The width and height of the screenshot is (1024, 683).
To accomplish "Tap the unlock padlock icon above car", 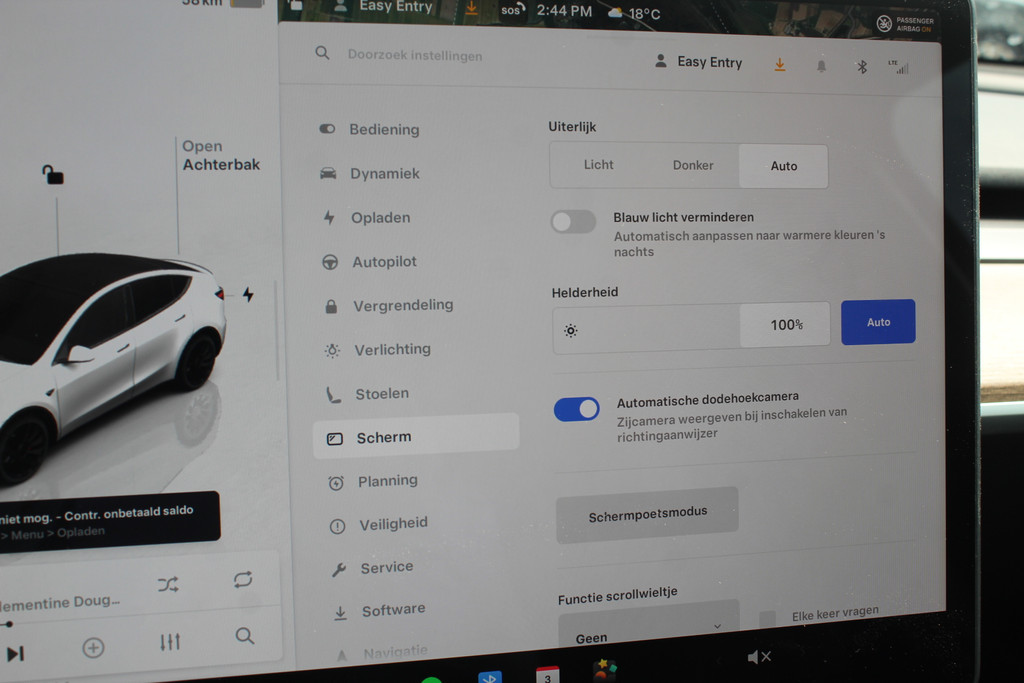I will click(52, 175).
